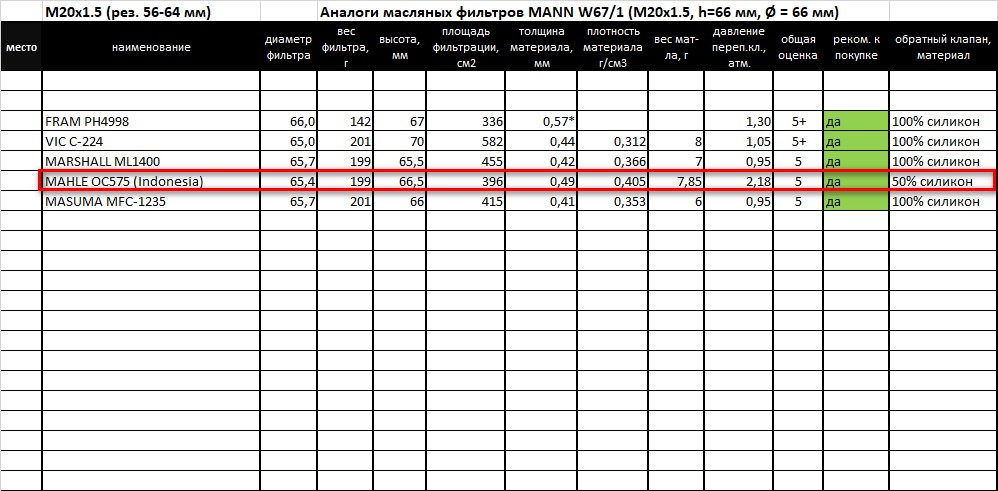The image size is (998, 491).
Task: Click the 'плотность материала г/см3' header
Action: [613, 46]
